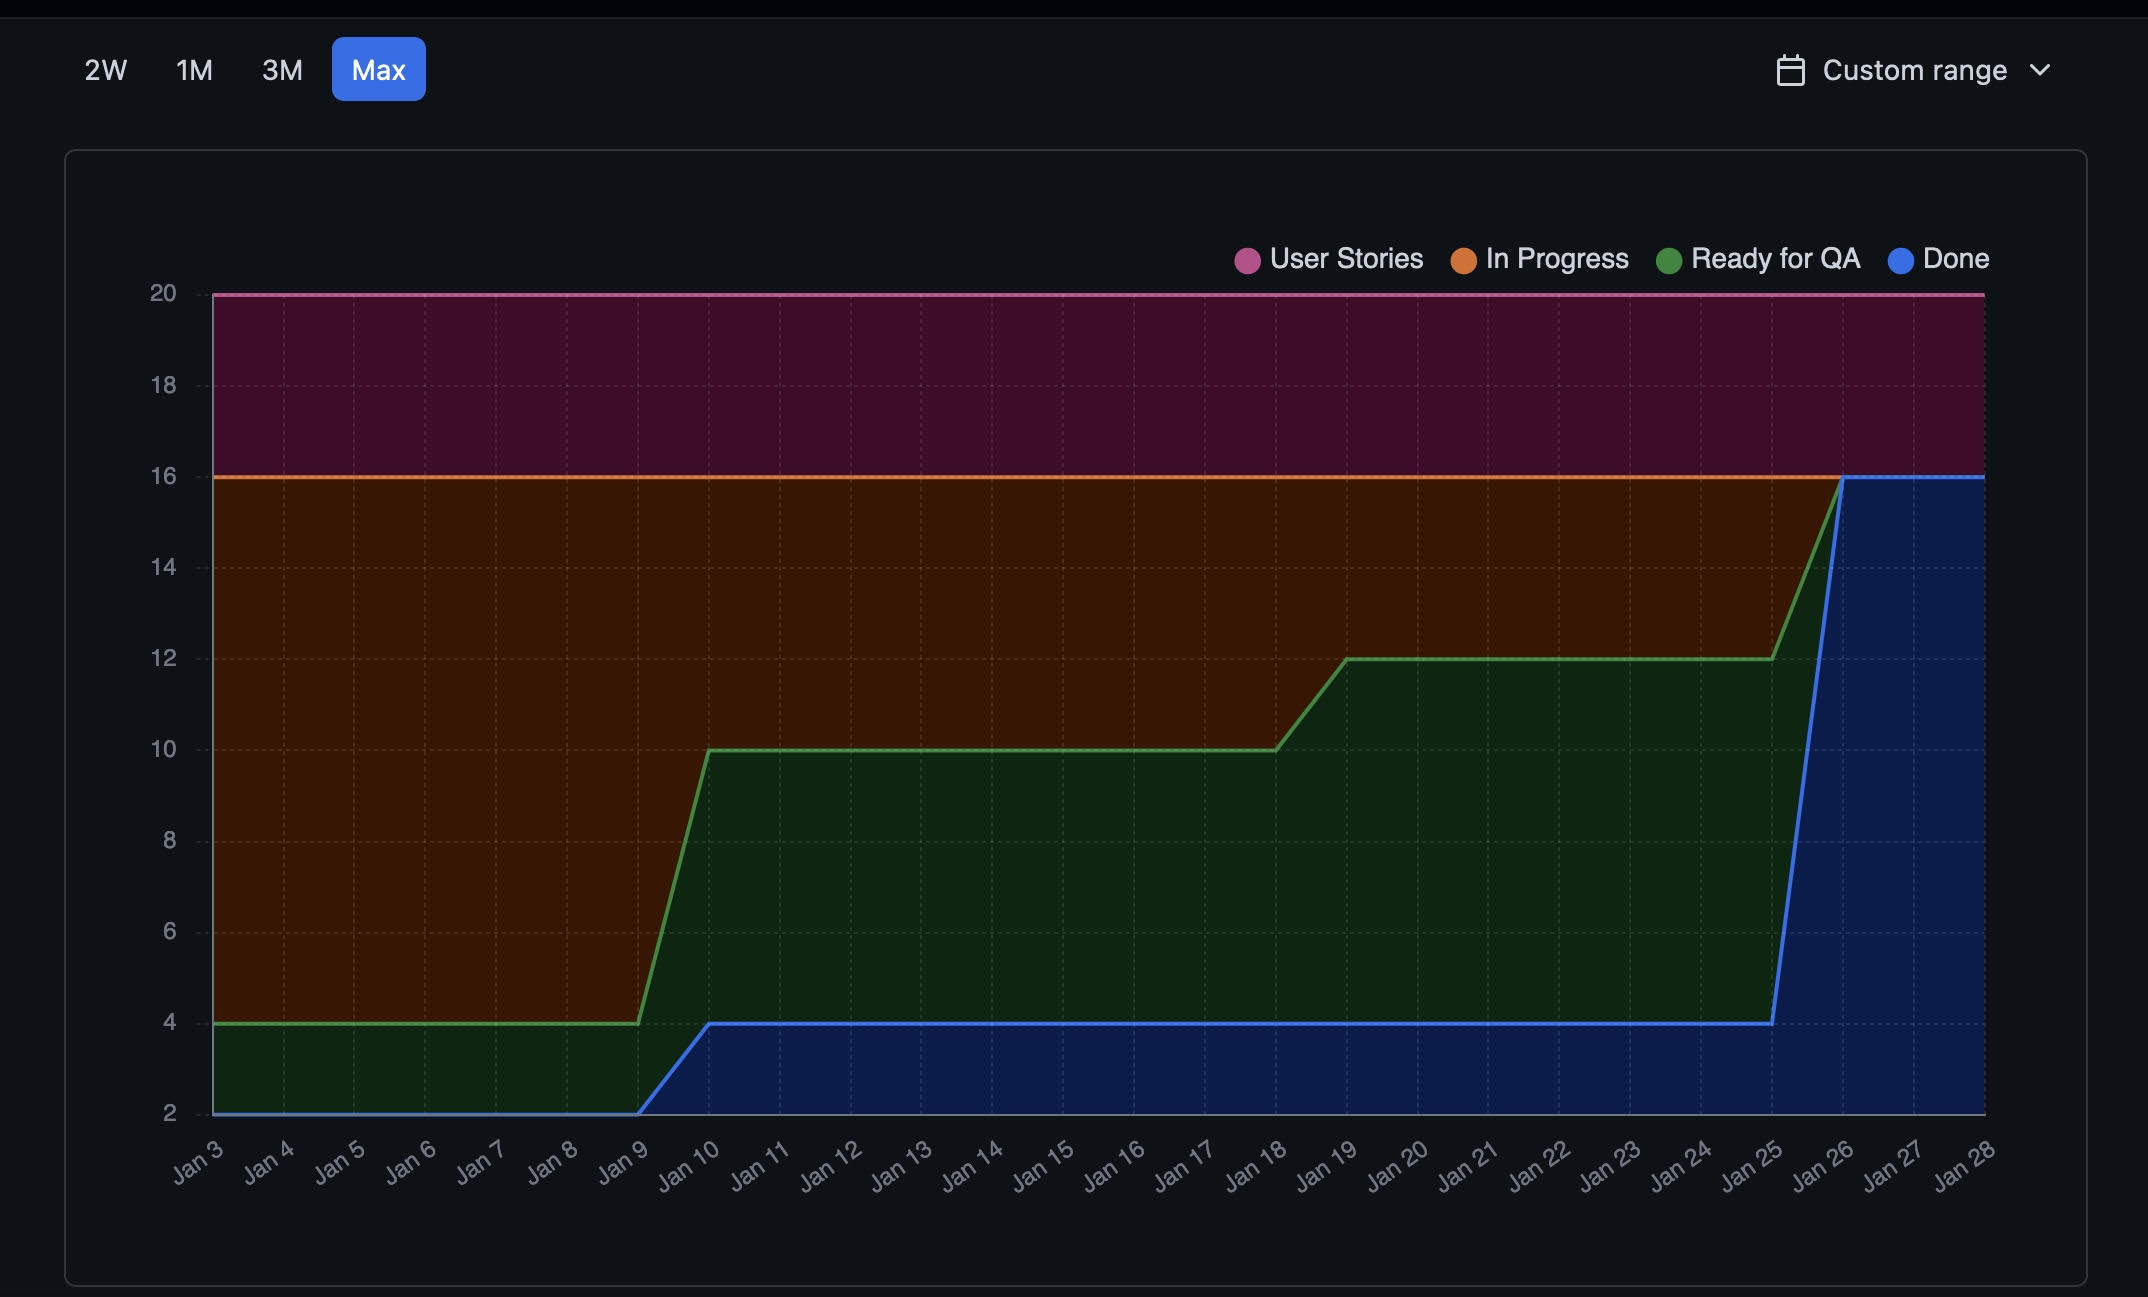
Task: Select the 2W time range
Action: (106, 70)
